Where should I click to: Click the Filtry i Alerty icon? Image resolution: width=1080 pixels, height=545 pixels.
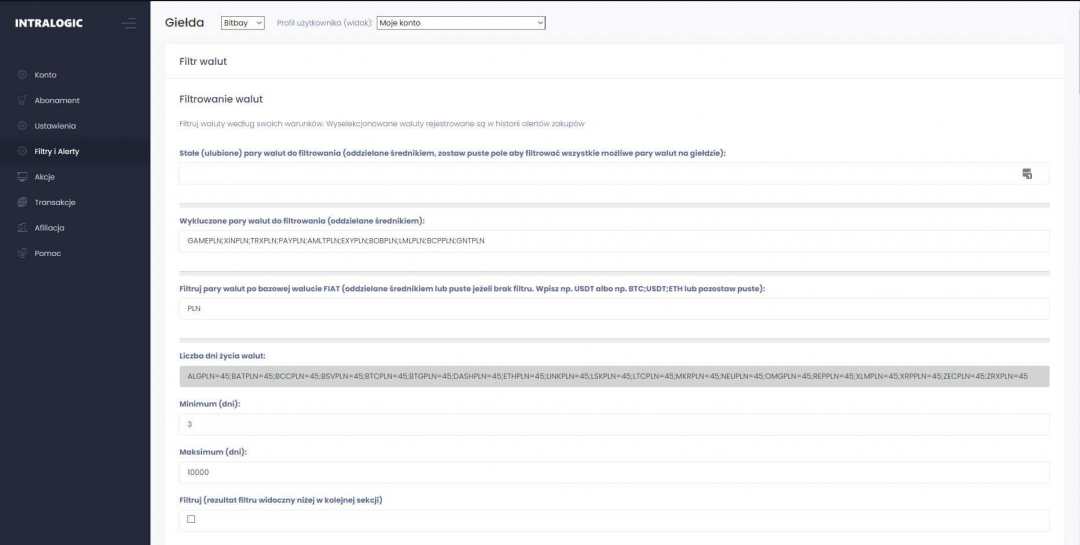coord(22,151)
